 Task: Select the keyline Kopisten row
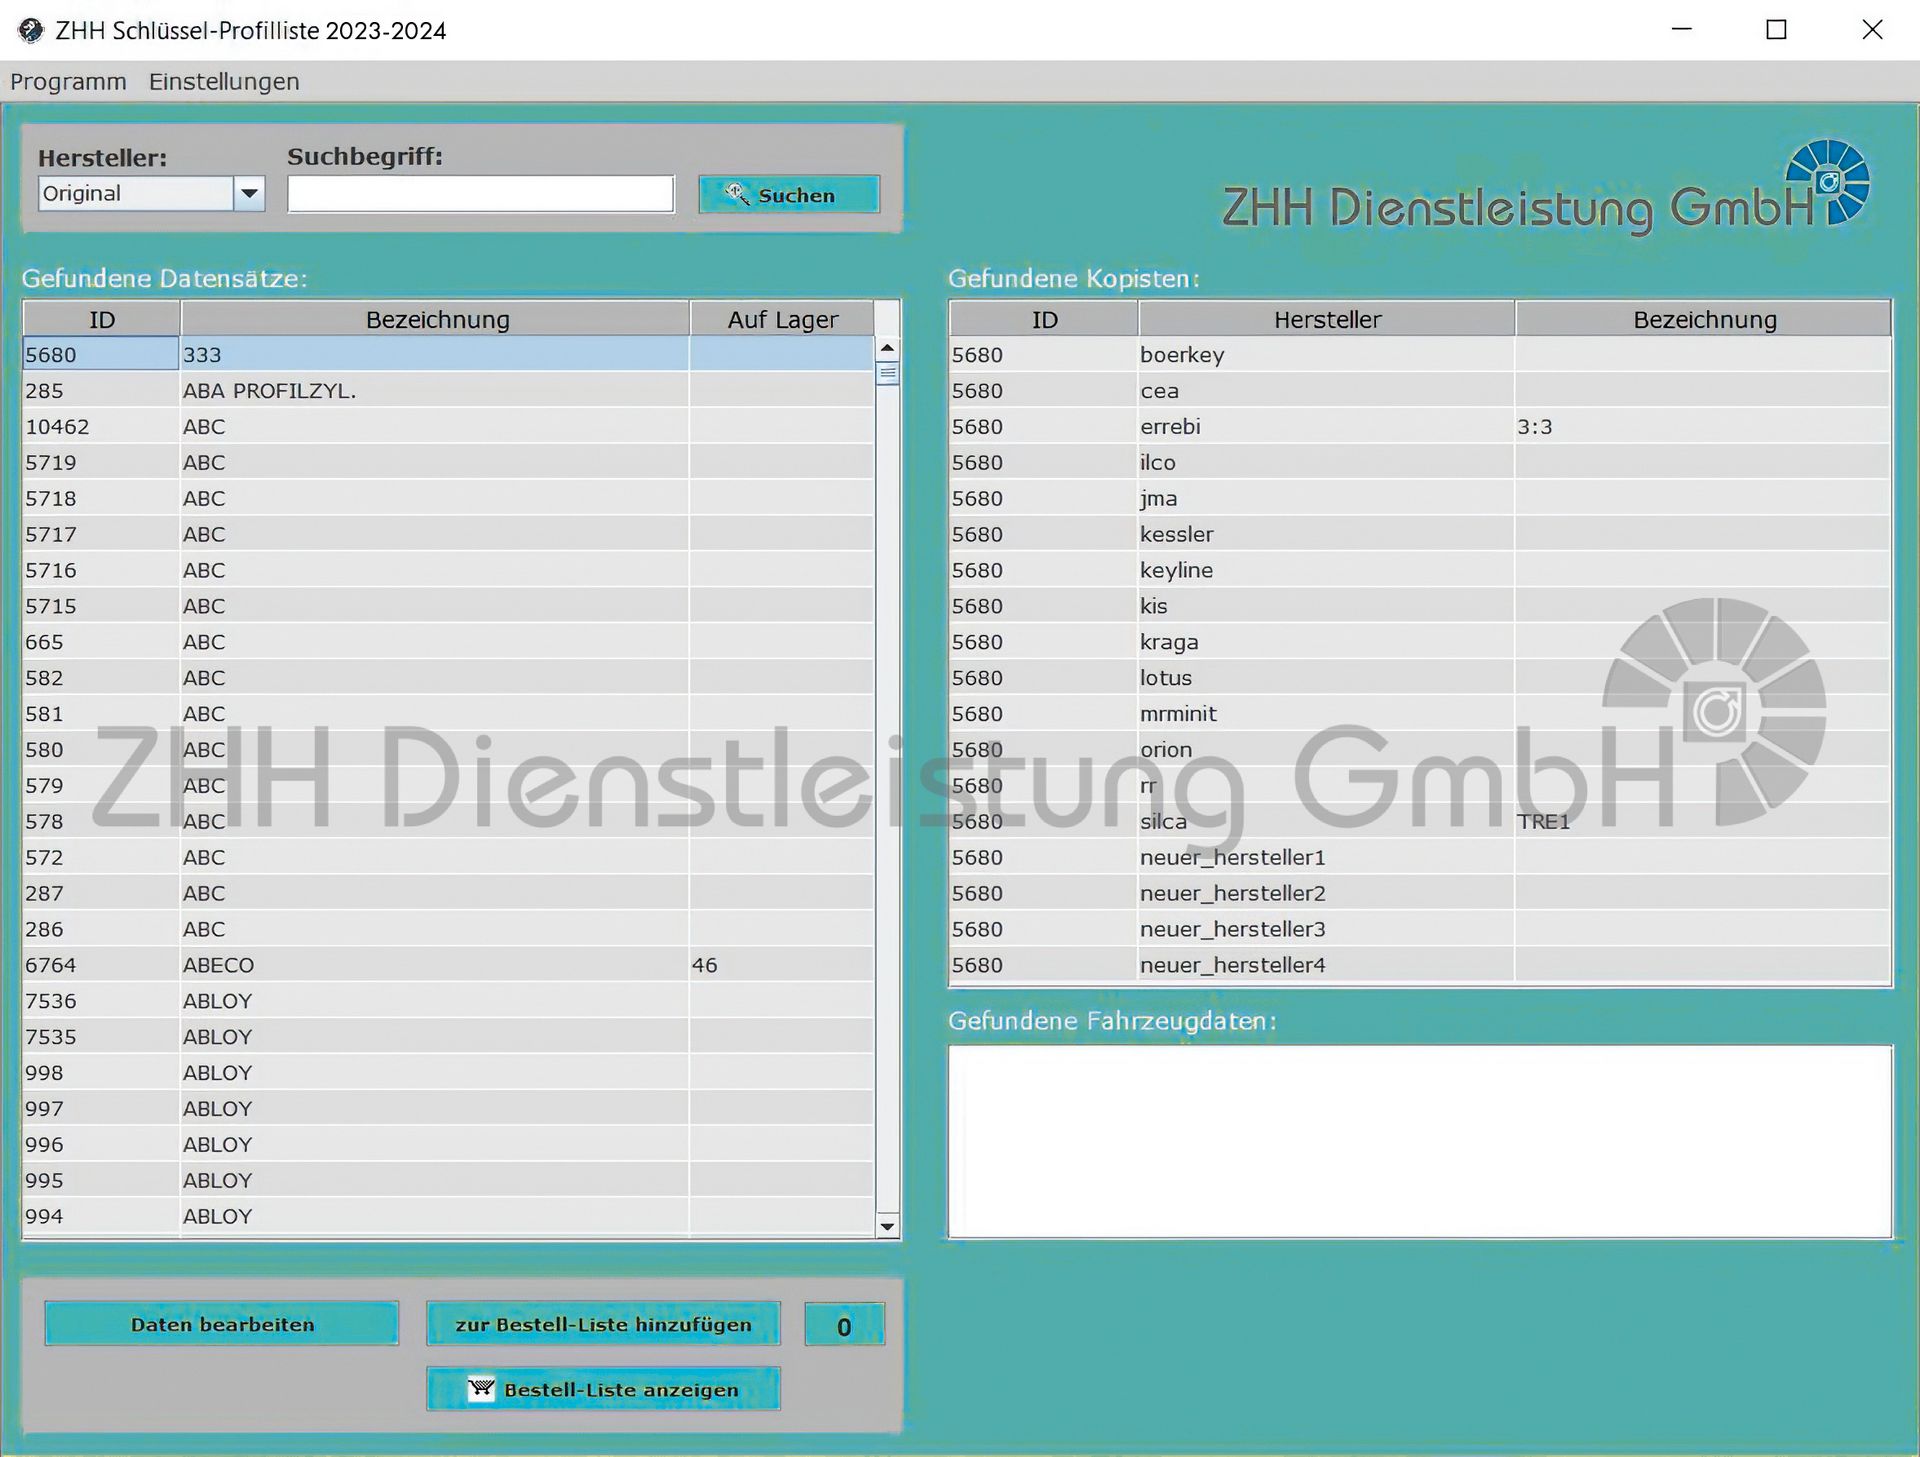pyautogui.click(x=1420, y=570)
